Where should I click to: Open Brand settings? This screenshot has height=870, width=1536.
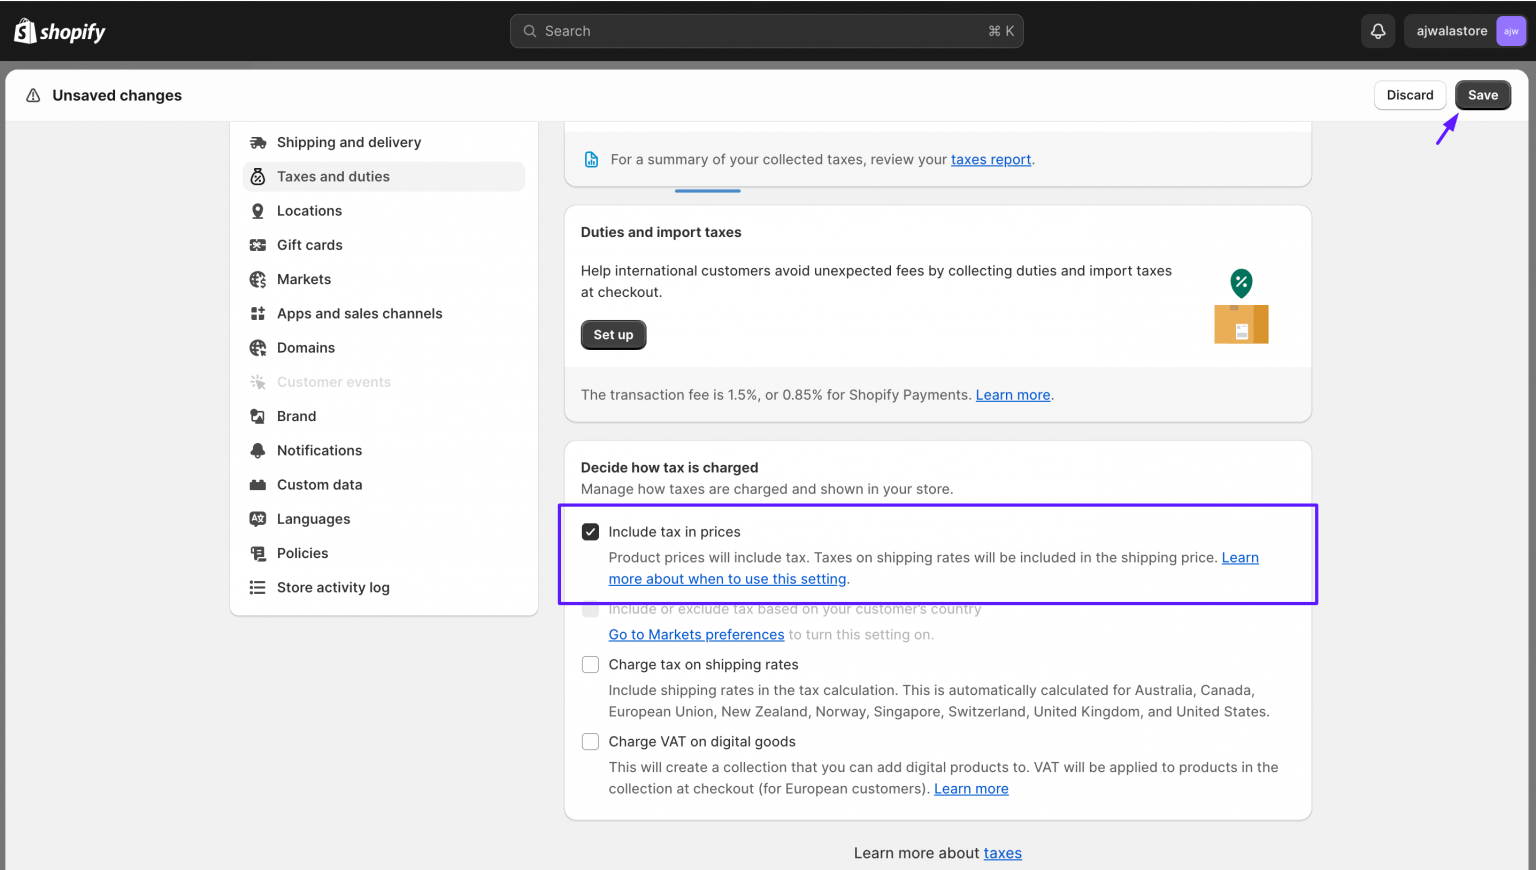pos(296,416)
